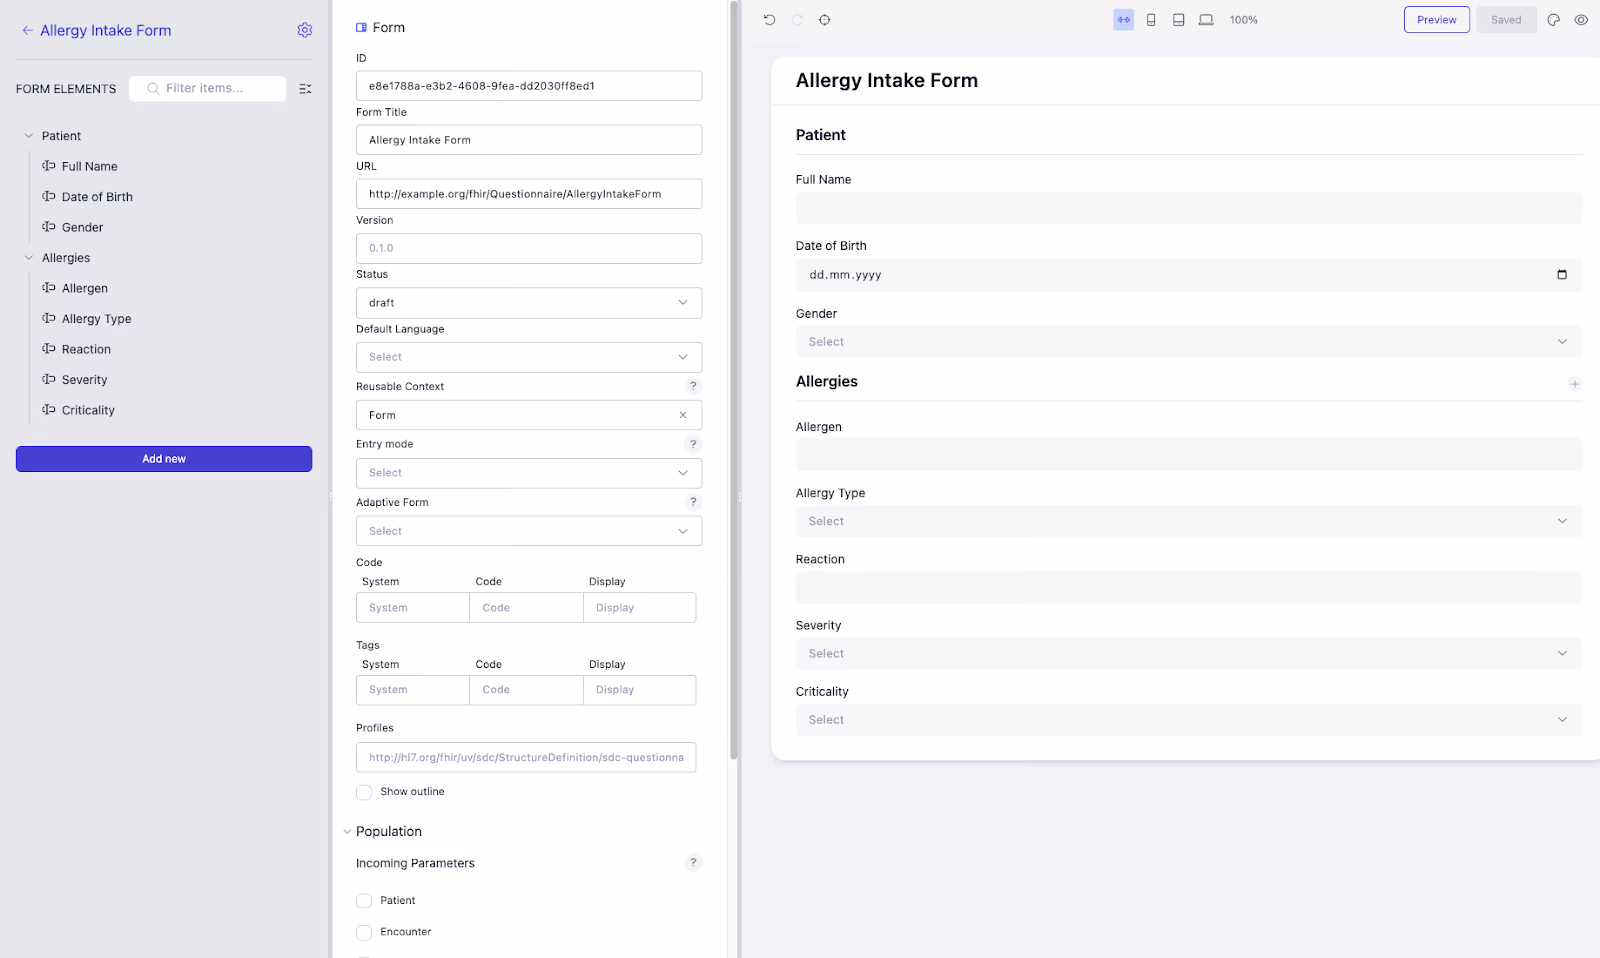Open the theme palette icon
The image size is (1600, 958).
coord(1553,20)
